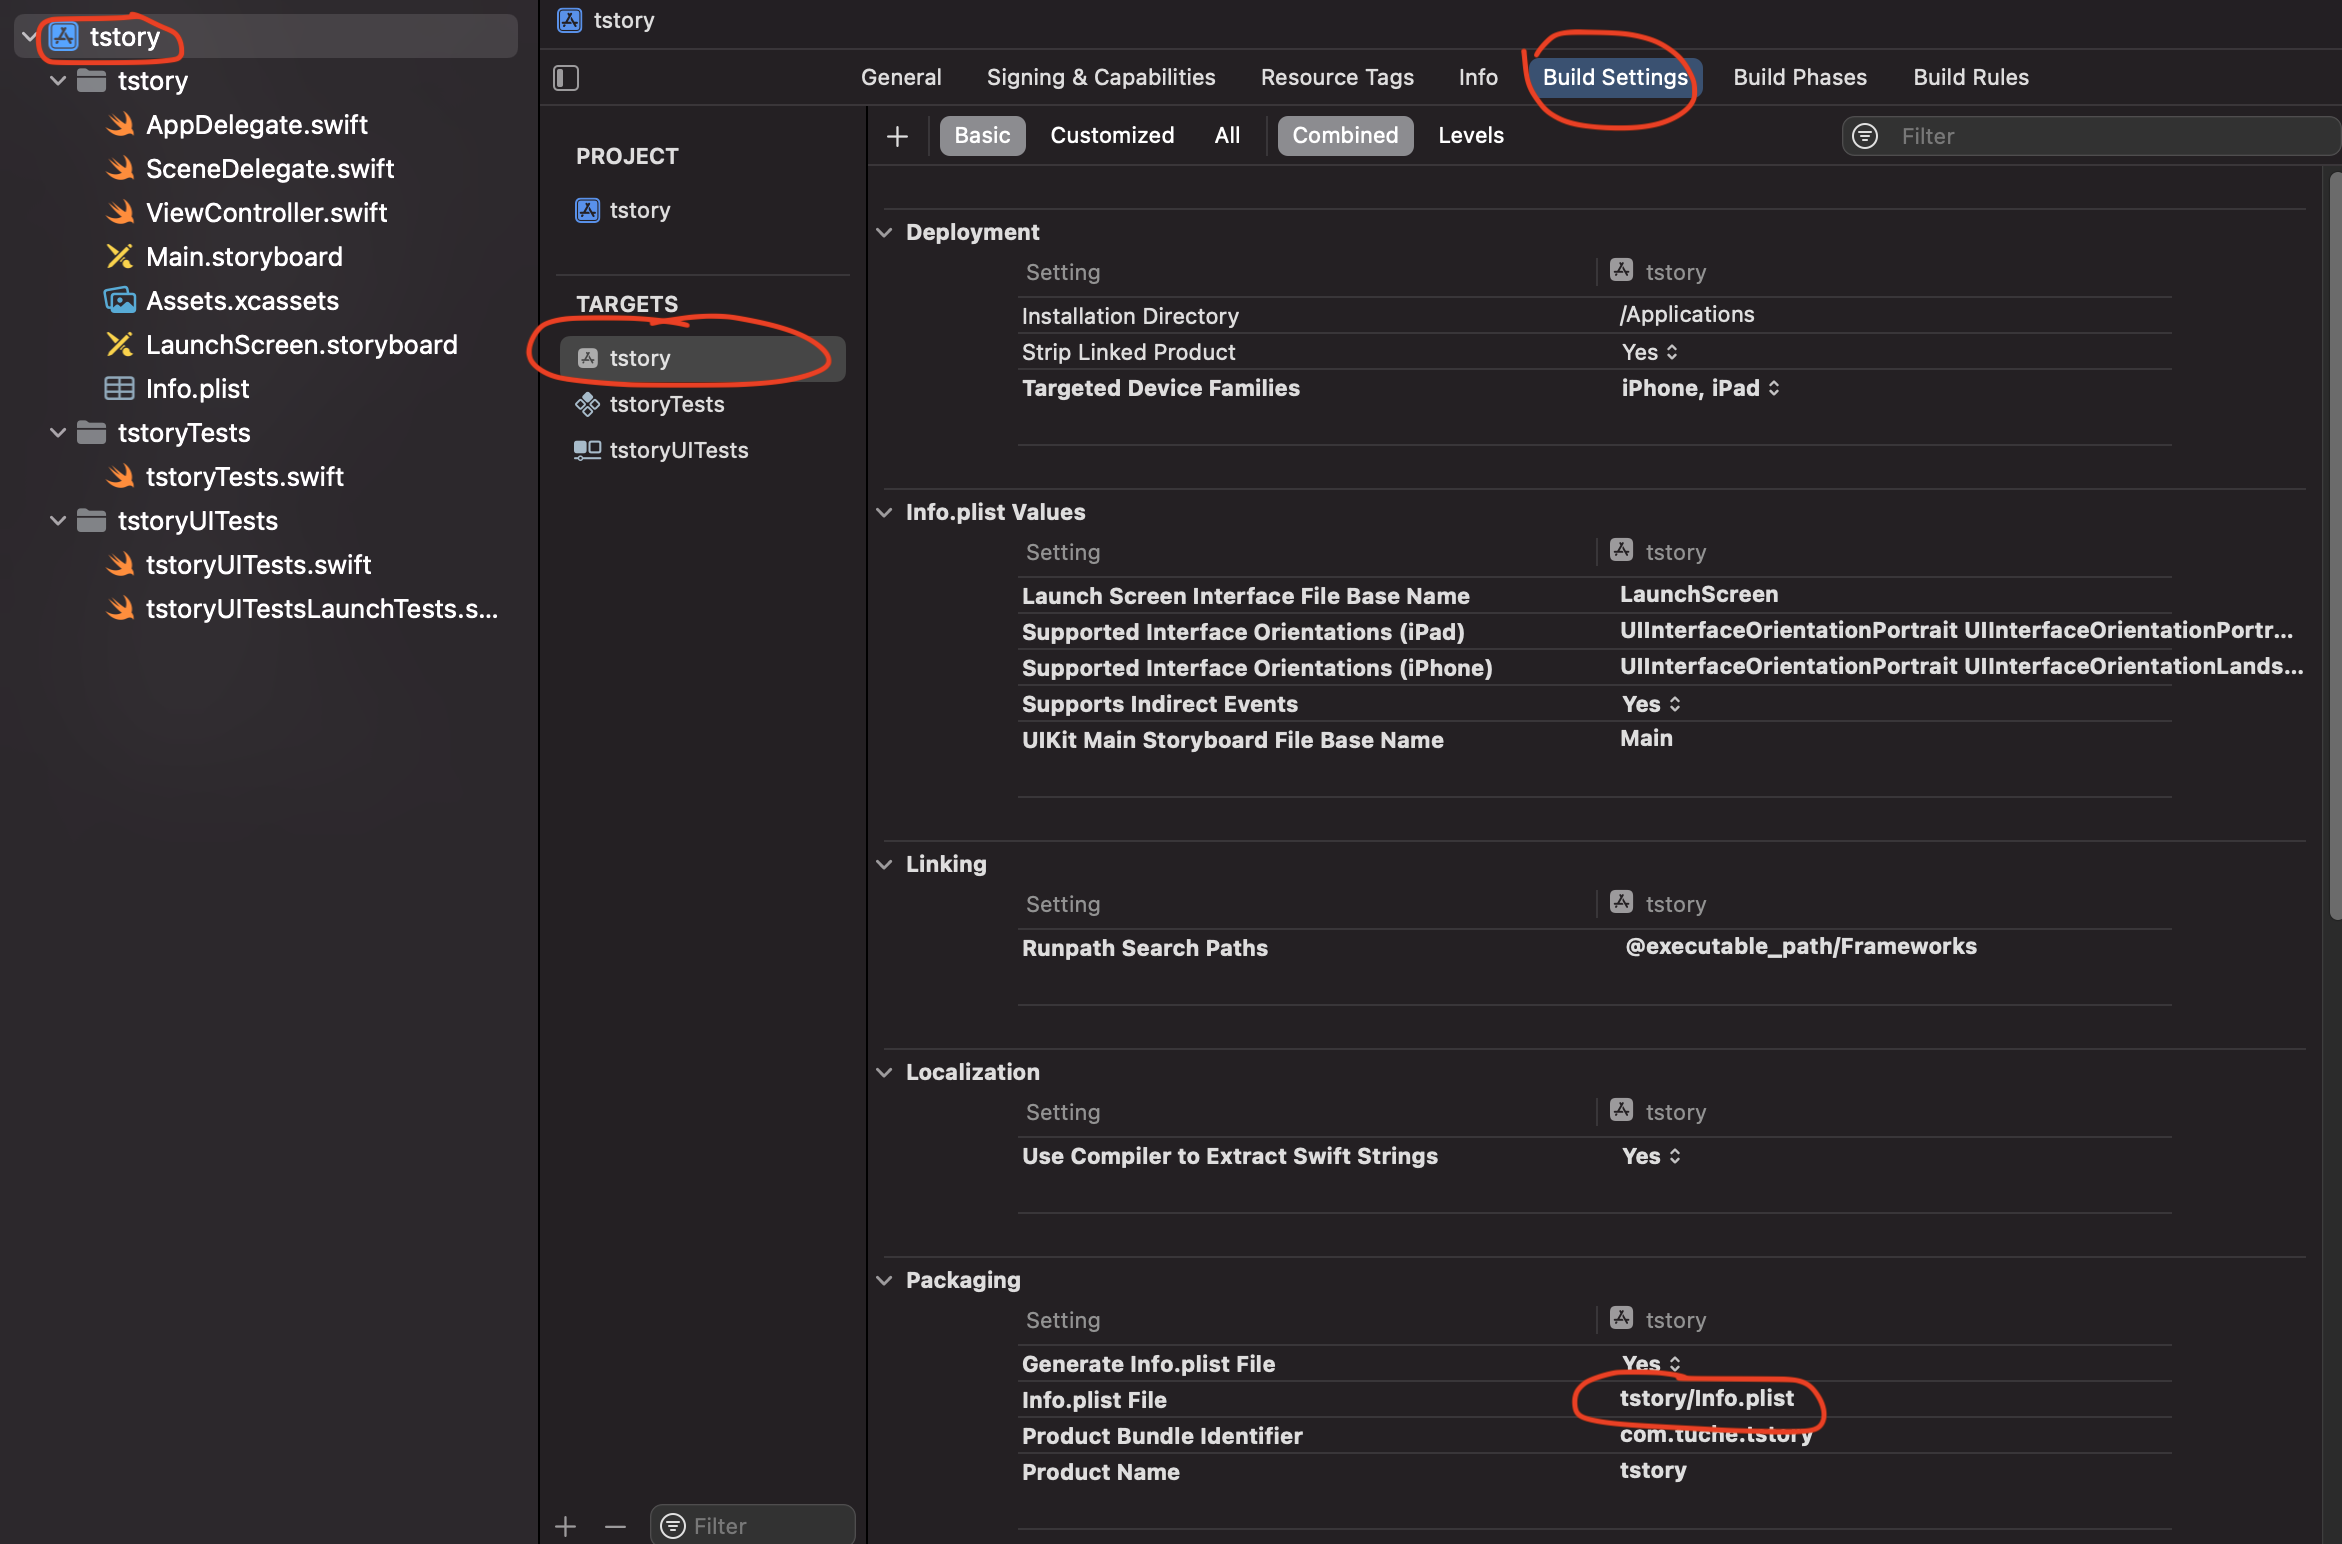2342x1544 pixels.
Task: Select the tstoryTests target
Action: [666, 404]
